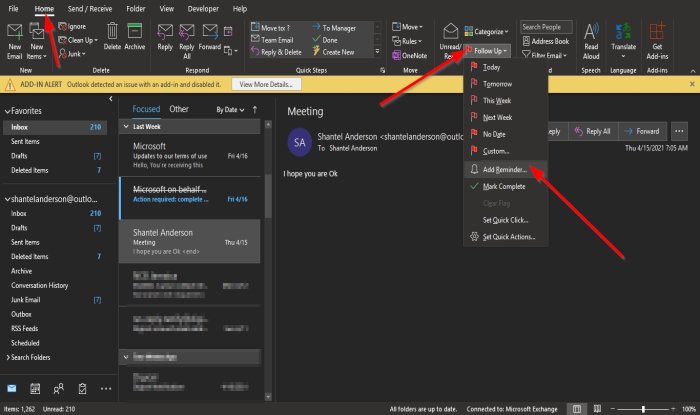The height and width of the screenshot is (415, 700).
Task: Open the By Date sort dropdown
Action: 230,110
